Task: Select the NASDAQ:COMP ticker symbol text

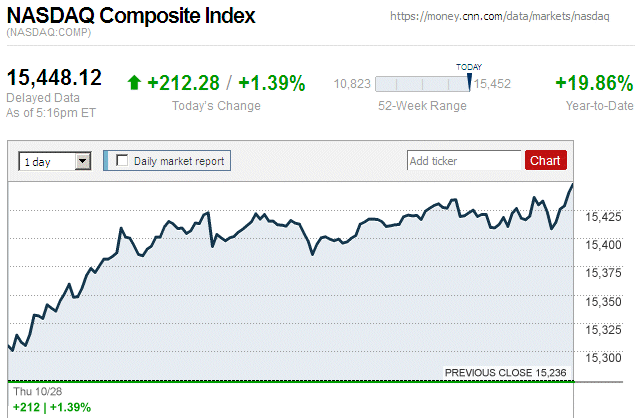Action: [48, 34]
